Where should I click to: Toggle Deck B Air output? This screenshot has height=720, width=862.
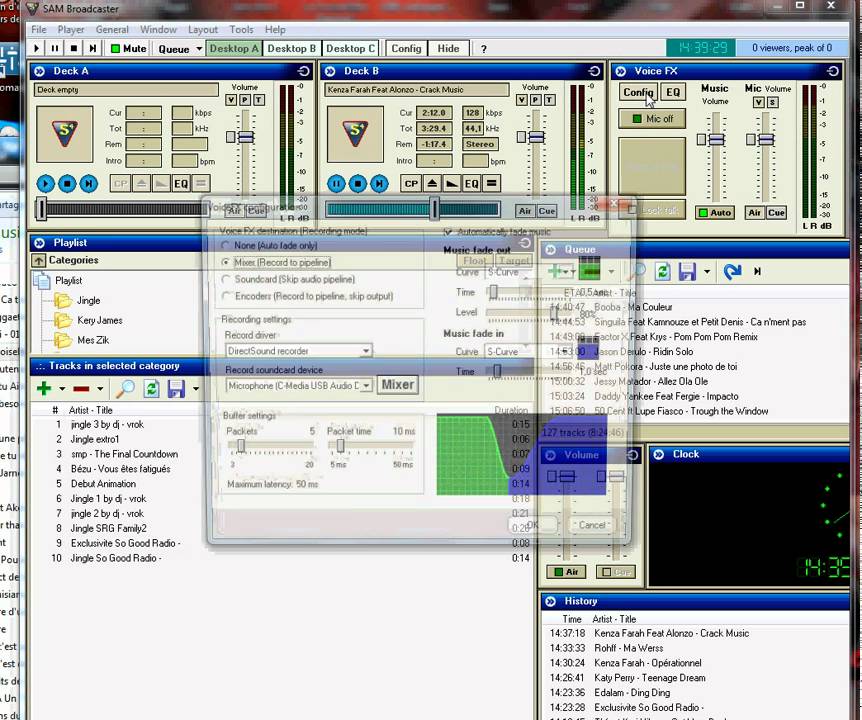click(525, 211)
